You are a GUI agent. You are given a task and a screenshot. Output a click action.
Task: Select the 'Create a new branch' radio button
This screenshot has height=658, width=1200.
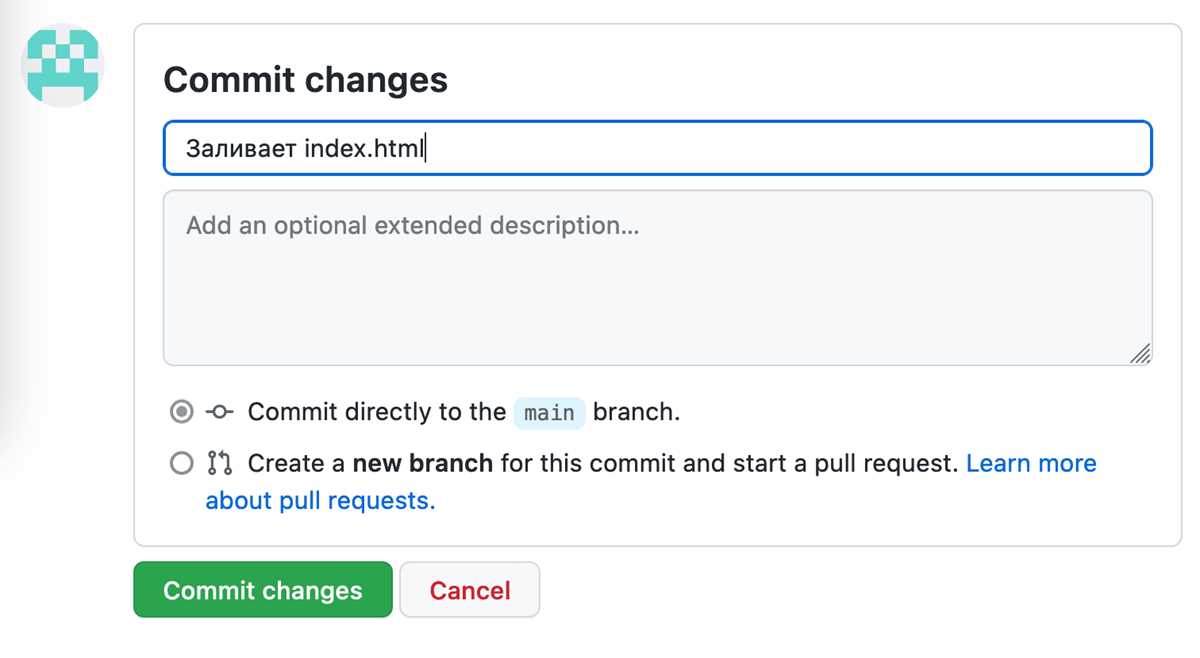tap(182, 463)
